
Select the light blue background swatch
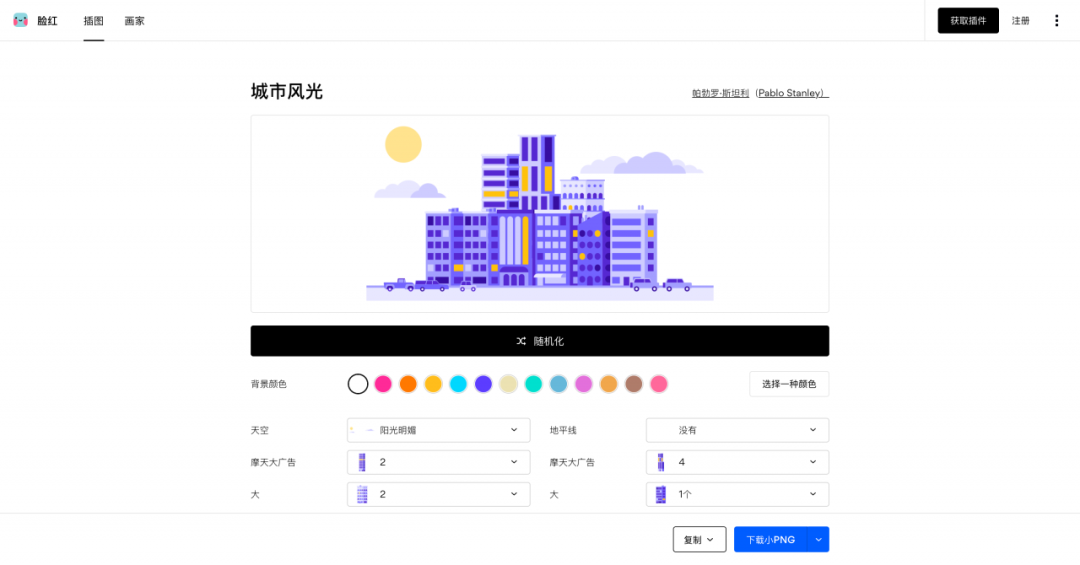[559, 384]
